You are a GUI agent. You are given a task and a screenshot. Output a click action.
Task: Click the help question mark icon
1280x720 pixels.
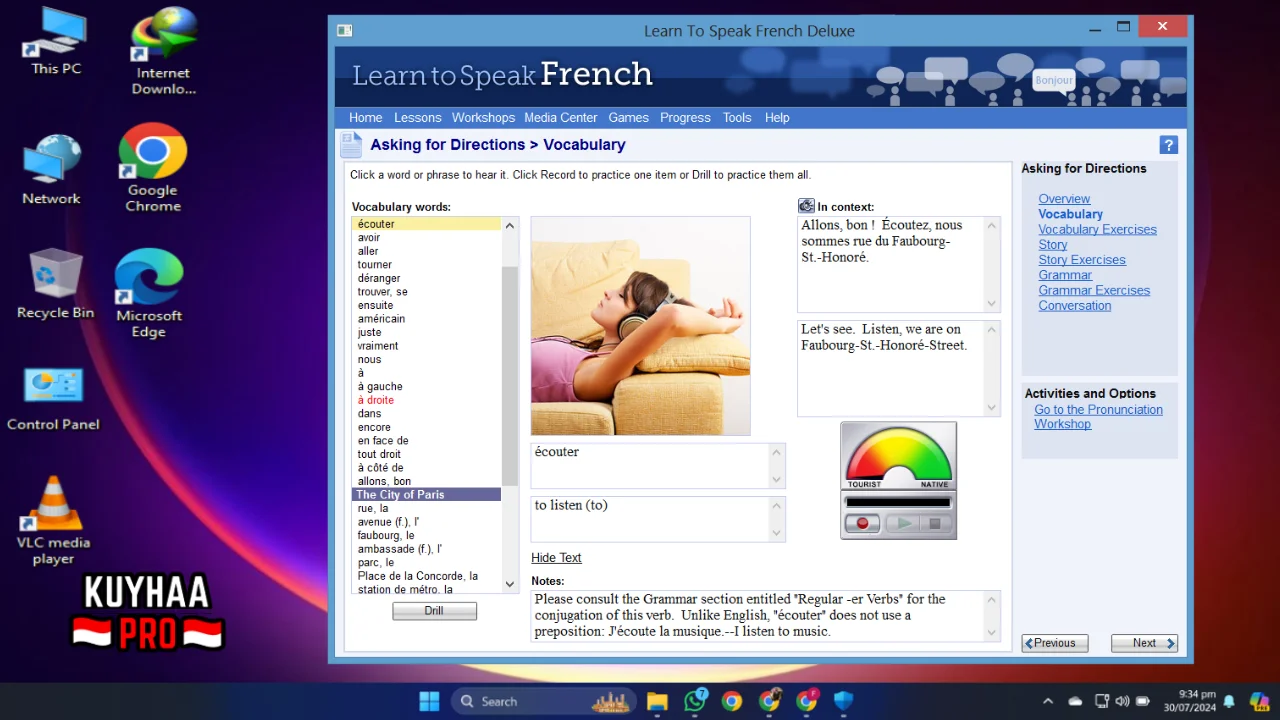pos(1168,145)
